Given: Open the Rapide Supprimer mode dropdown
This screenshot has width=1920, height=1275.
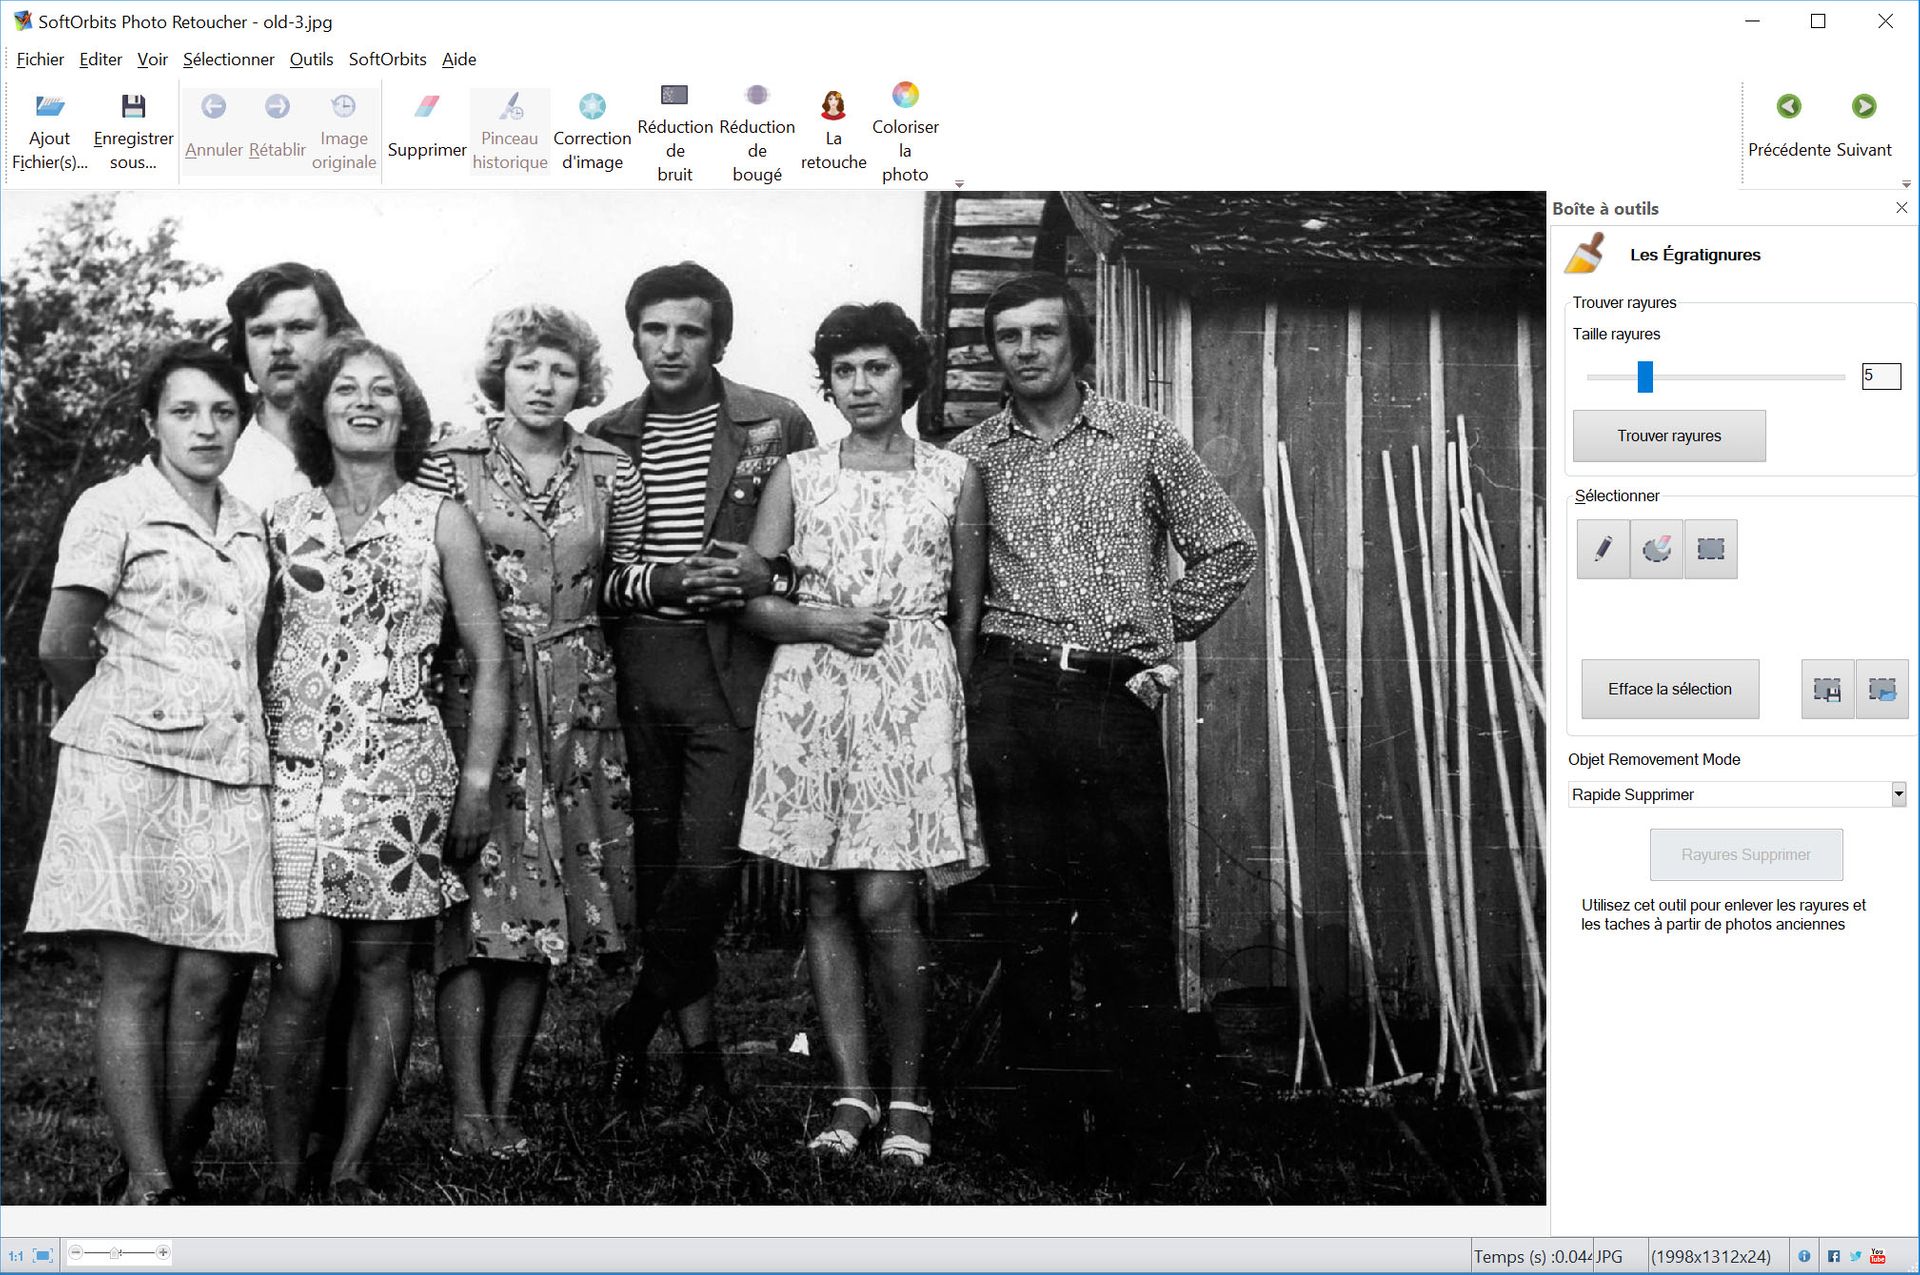Looking at the screenshot, I should tap(1898, 794).
